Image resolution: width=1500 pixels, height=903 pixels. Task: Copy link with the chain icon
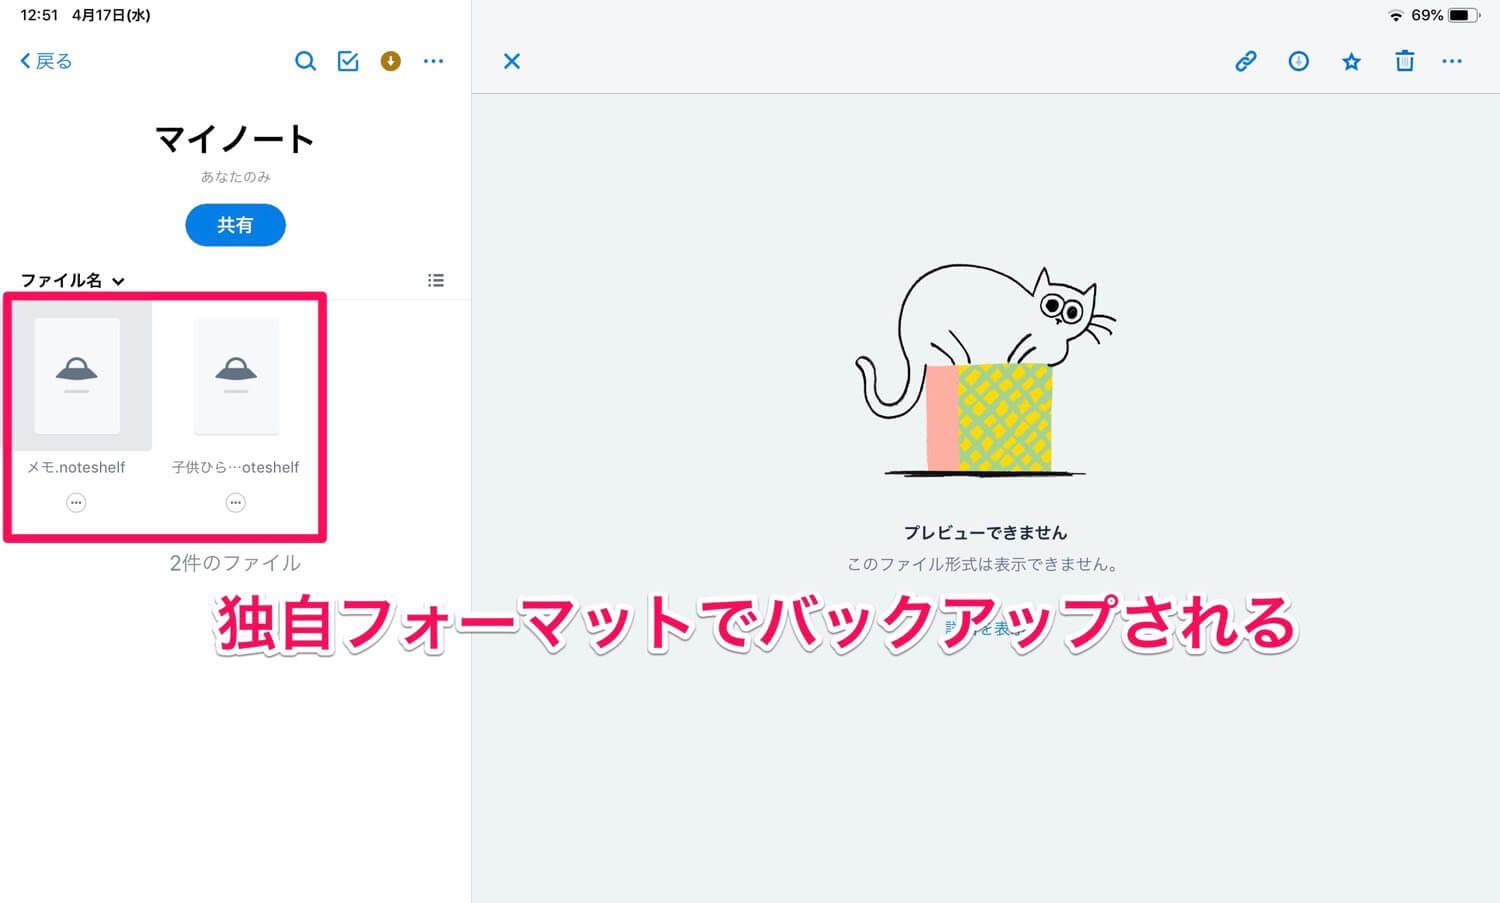1246,61
